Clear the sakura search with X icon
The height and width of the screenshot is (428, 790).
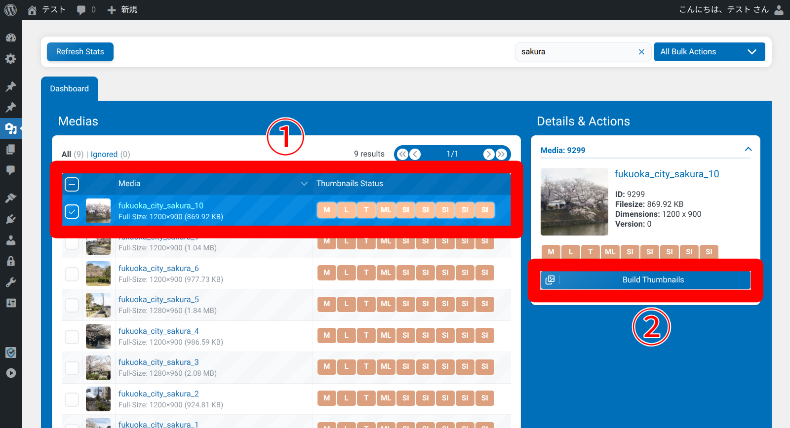tap(641, 51)
